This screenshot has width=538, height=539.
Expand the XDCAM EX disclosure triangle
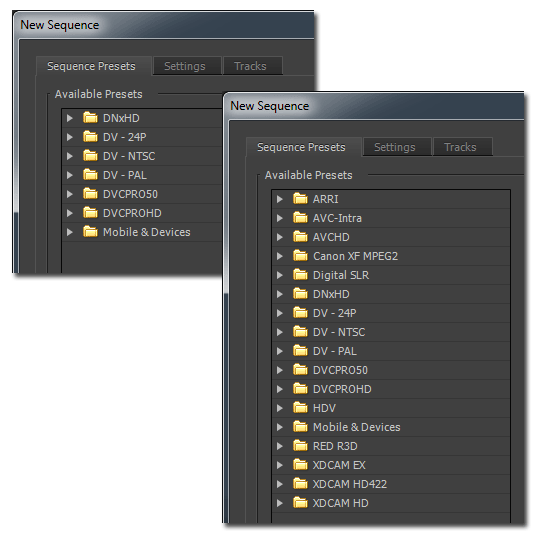(x=280, y=465)
